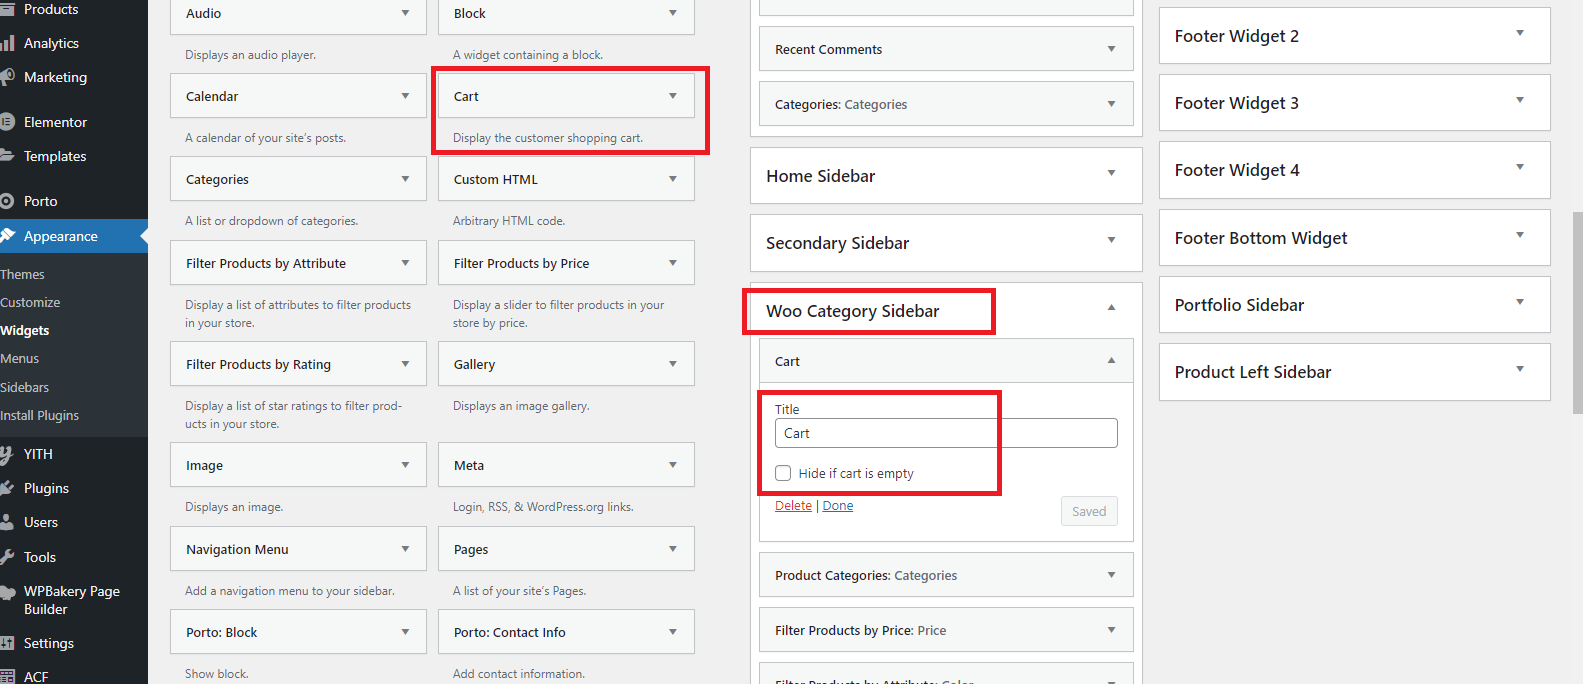The height and width of the screenshot is (684, 1583).
Task: Expand the Calendar widget dropdown arrow
Action: pos(405,96)
